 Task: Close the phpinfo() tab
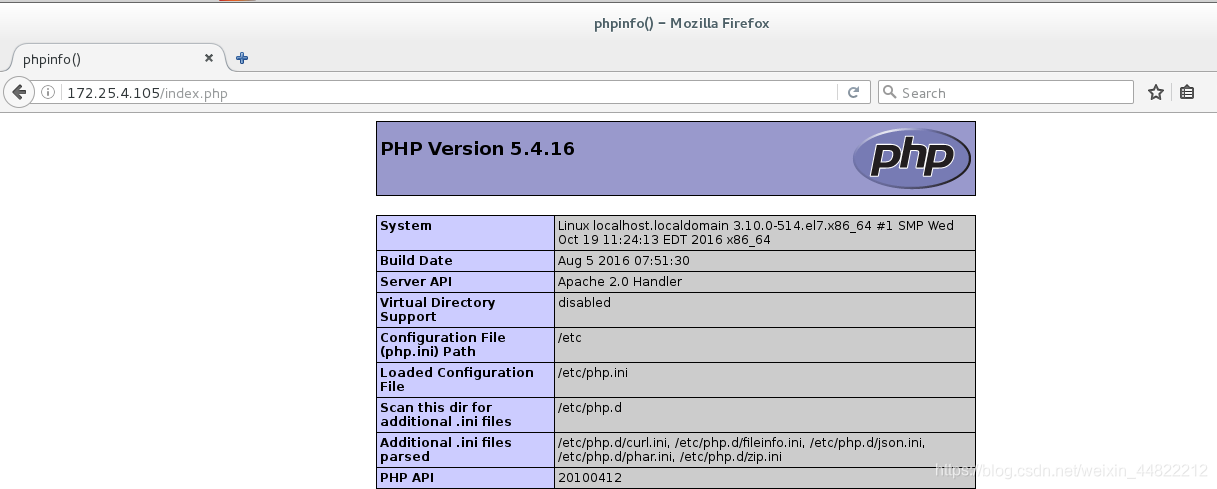click(x=209, y=58)
